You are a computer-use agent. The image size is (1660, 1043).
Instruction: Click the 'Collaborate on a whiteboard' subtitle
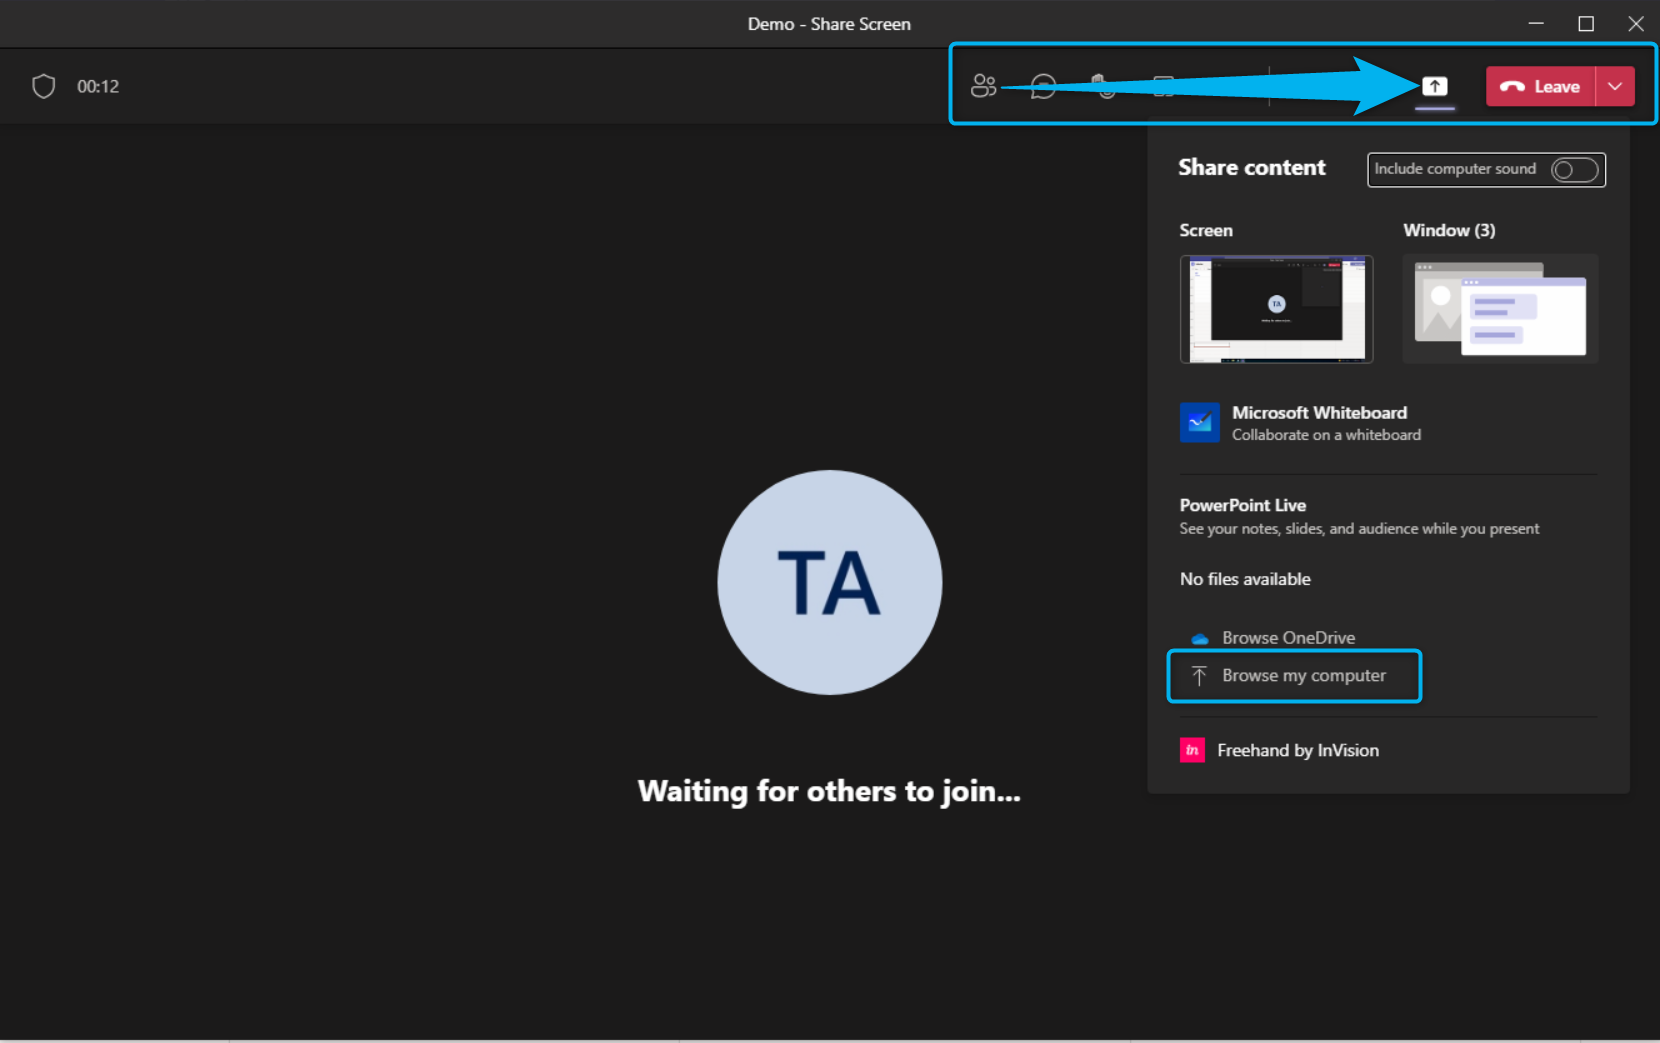point(1326,435)
